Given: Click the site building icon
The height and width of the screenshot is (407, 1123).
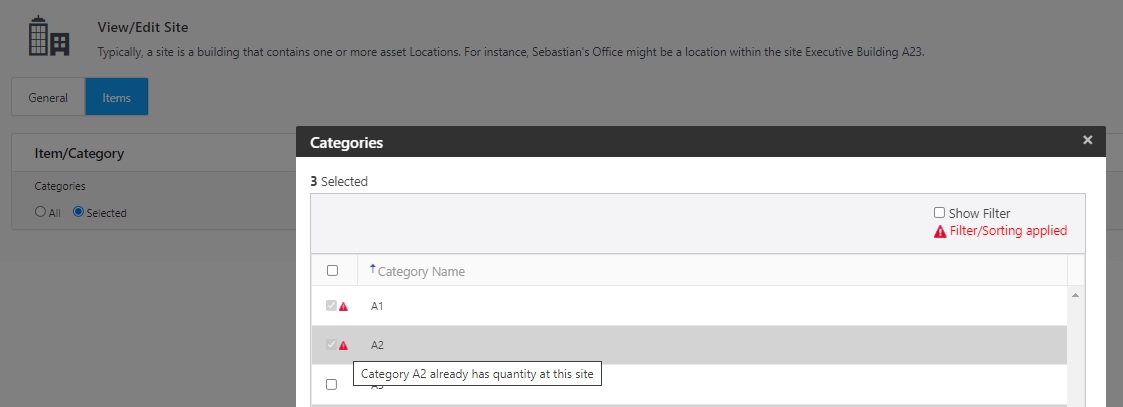Looking at the screenshot, I should point(49,37).
